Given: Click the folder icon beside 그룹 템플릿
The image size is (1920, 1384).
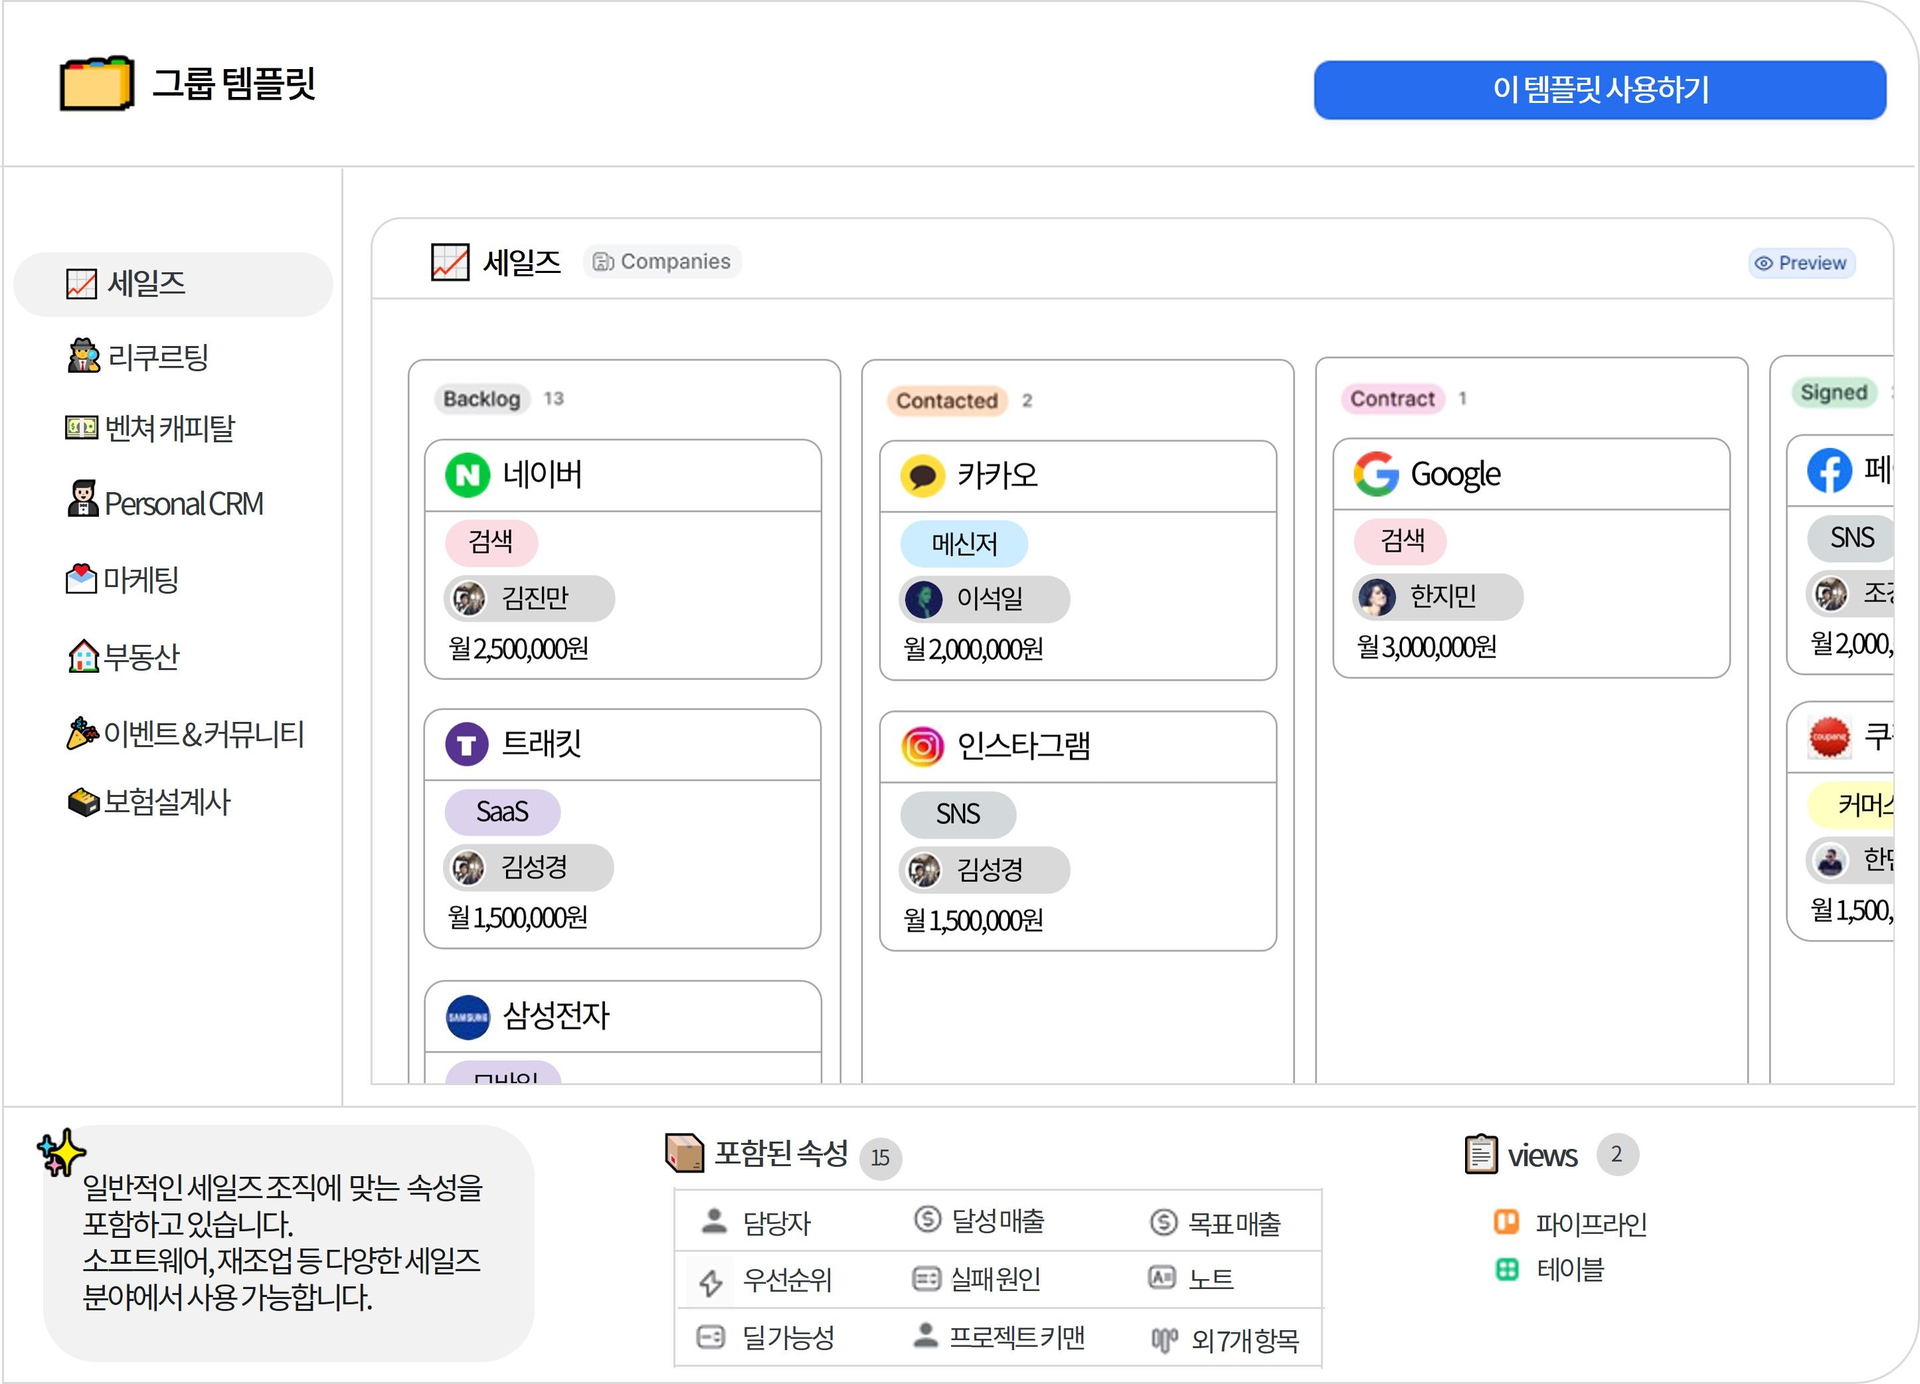Looking at the screenshot, I should 96,84.
